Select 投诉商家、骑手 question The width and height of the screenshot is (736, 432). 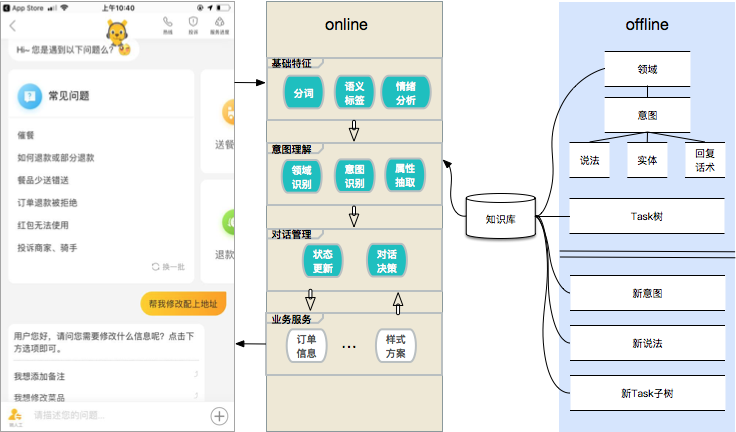click(x=47, y=248)
